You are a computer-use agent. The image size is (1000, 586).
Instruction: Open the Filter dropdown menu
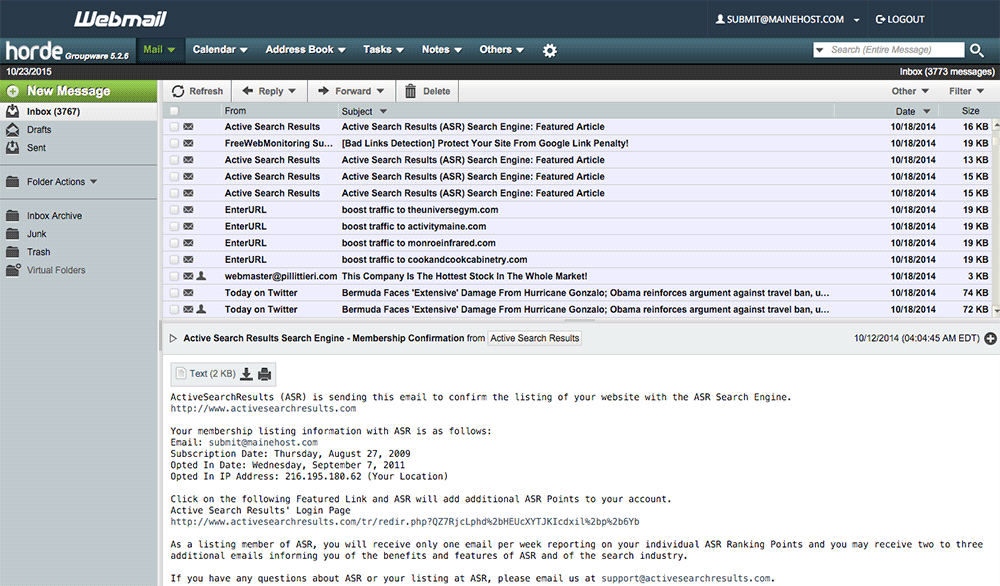[x=965, y=91]
